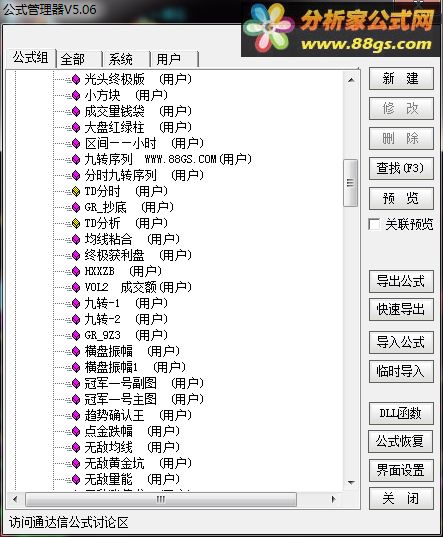The width and height of the screenshot is (443, 537).
Task: Click the diamond icon beside 横盘振幅1
Action: (x=76, y=367)
